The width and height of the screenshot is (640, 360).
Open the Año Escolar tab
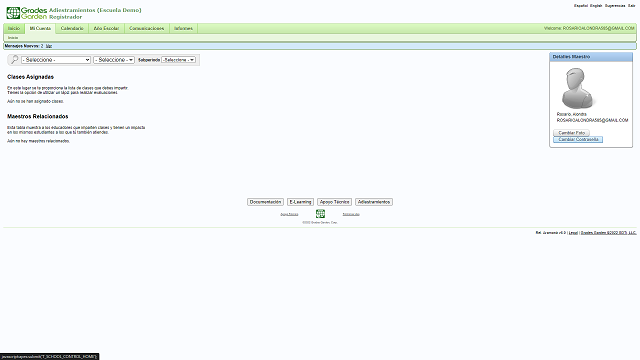[x=106, y=29]
